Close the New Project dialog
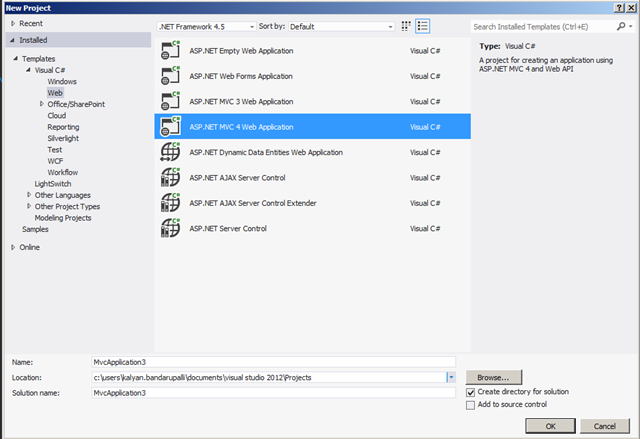Viewport: 640px width, 439px height. pos(631,8)
